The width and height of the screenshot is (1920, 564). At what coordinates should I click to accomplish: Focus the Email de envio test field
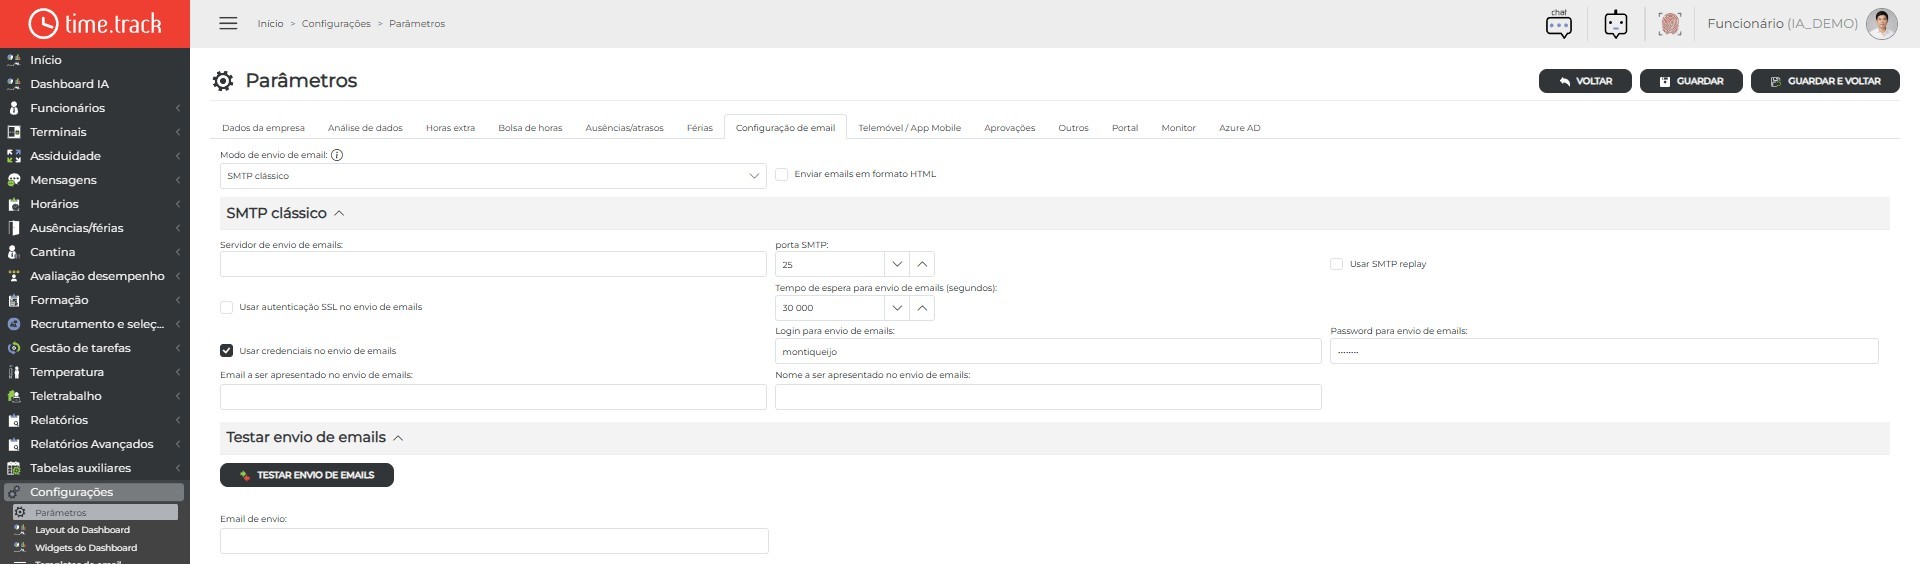[x=494, y=541]
